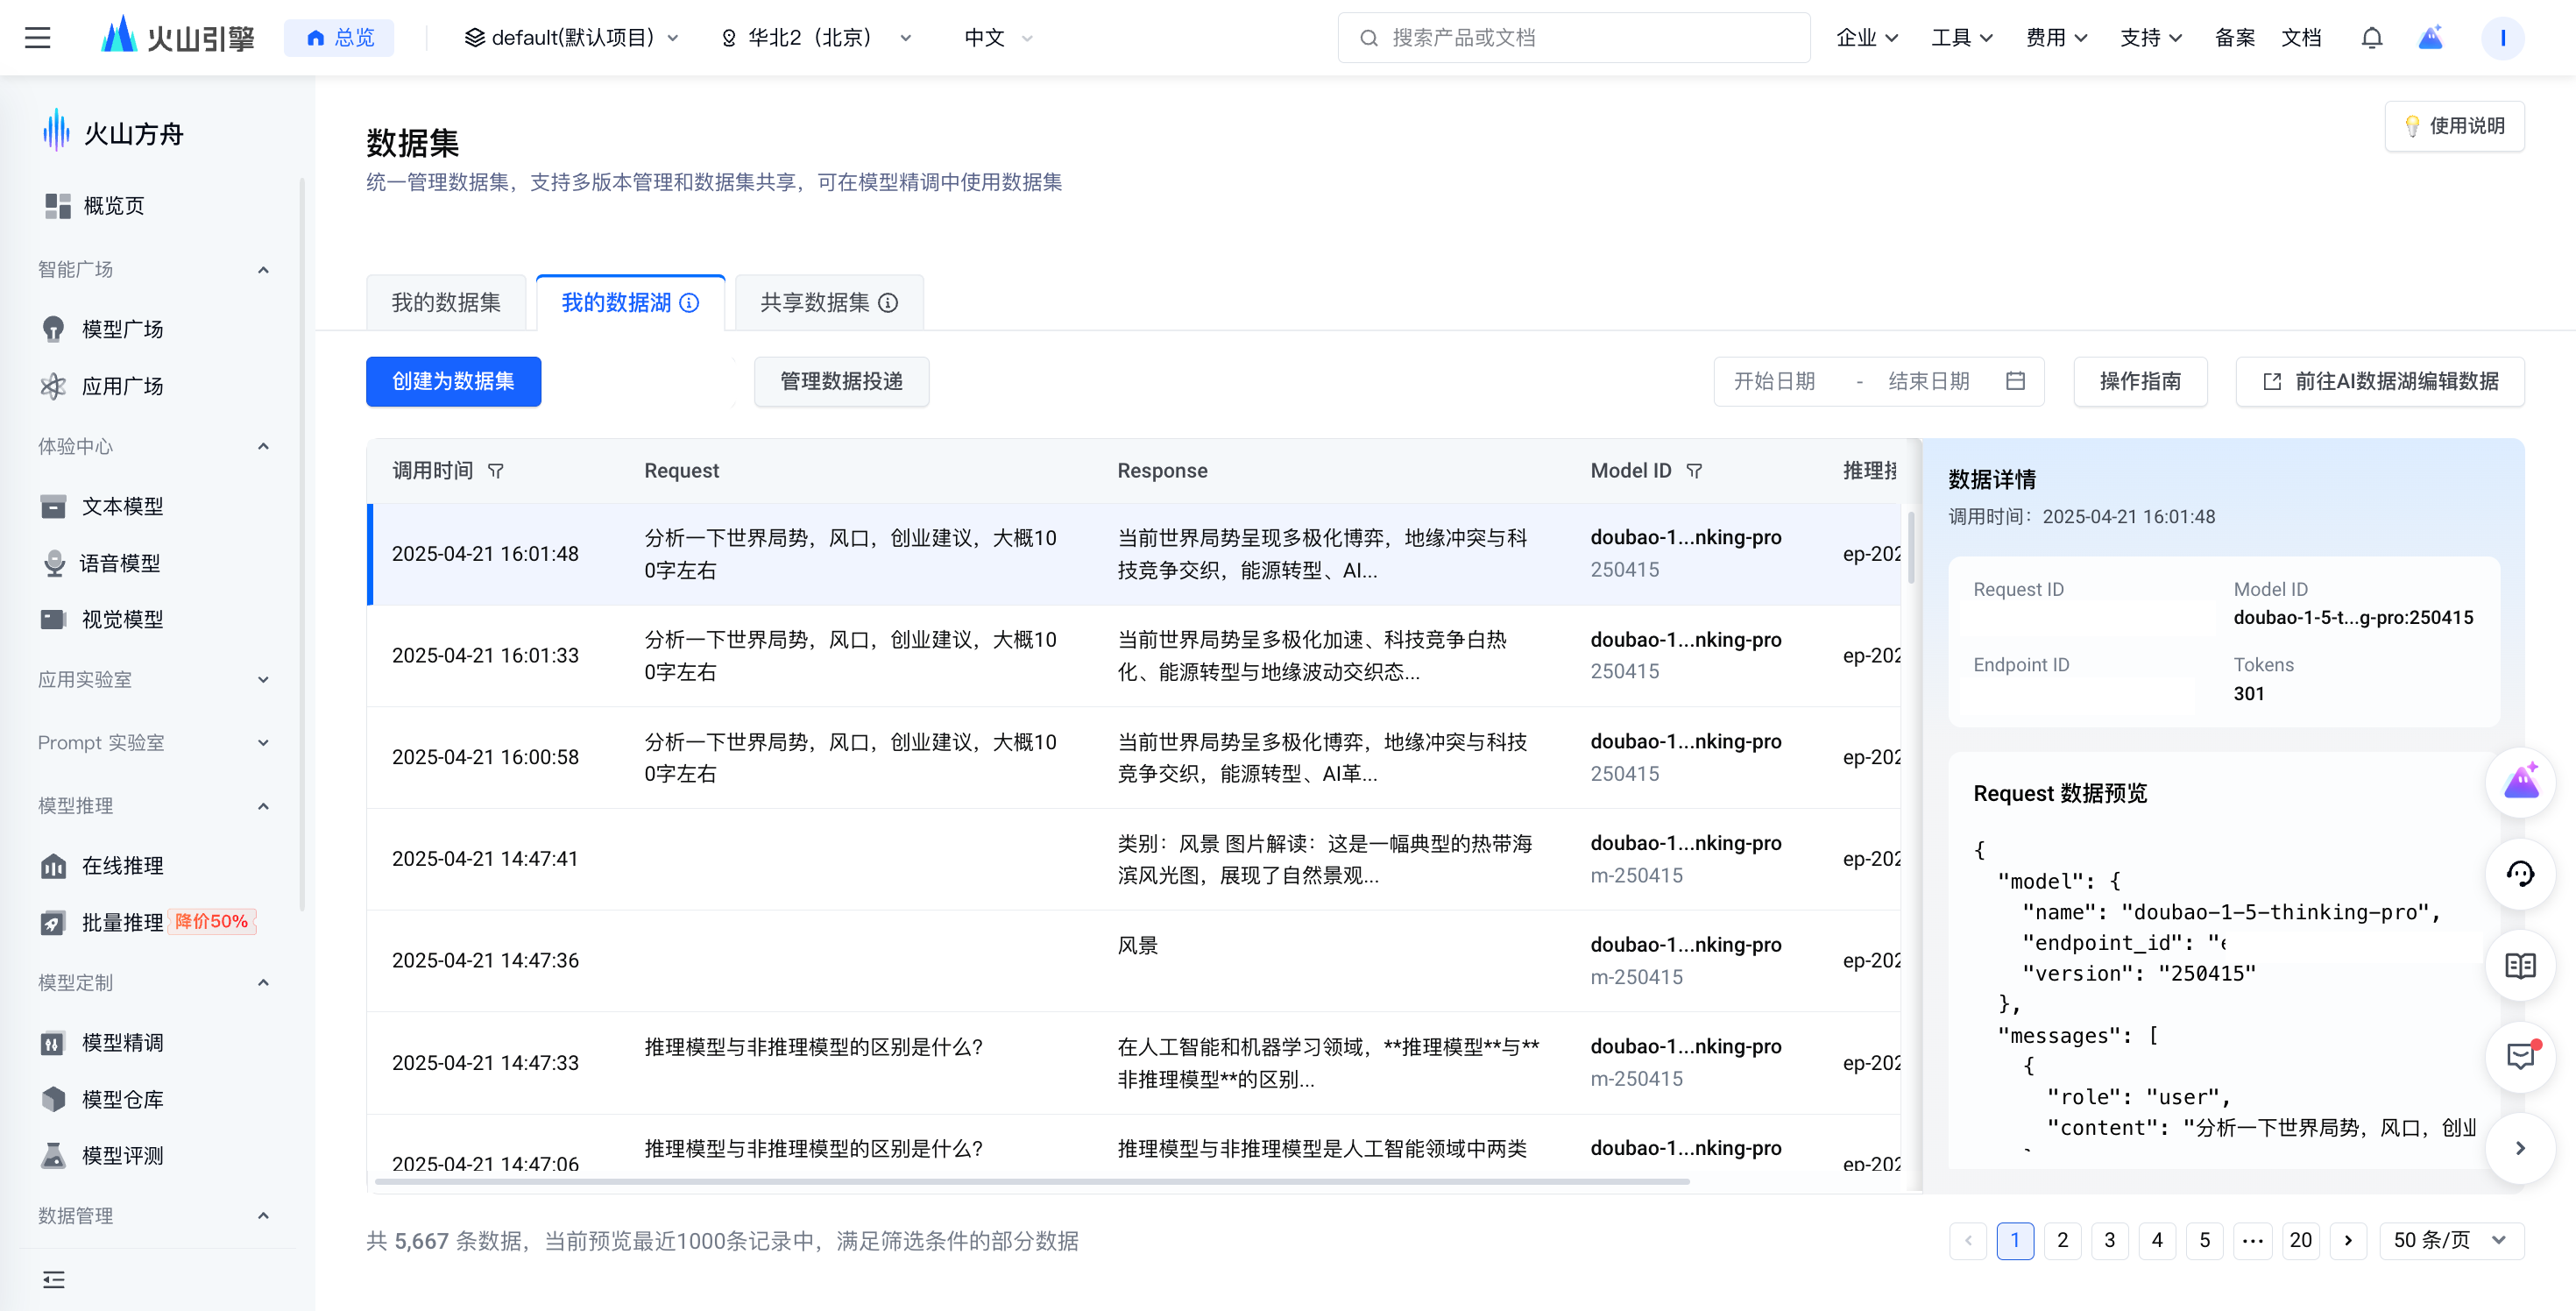Open the 费用 top menu
The width and height of the screenshot is (2576, 1311).
point(2055,38)
